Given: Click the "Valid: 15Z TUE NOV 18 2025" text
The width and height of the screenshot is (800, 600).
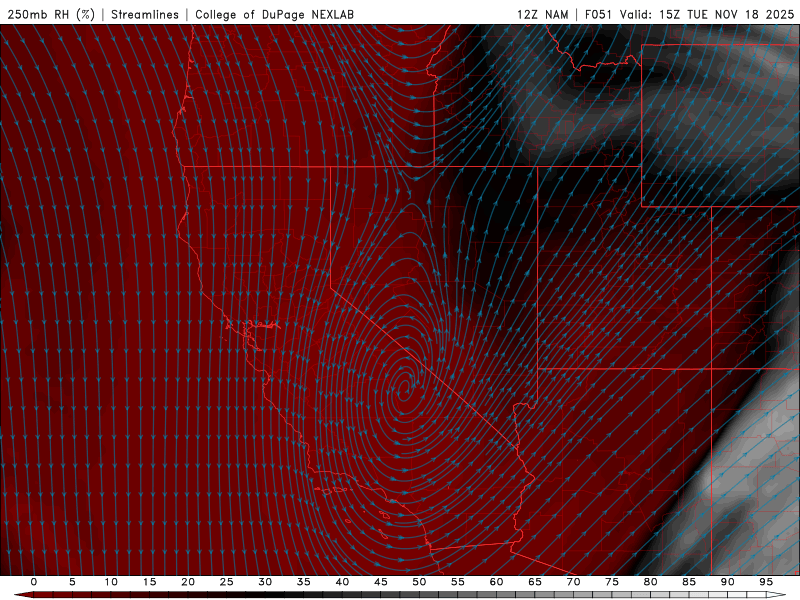Looking at the screenshot, I should (707, 14).
